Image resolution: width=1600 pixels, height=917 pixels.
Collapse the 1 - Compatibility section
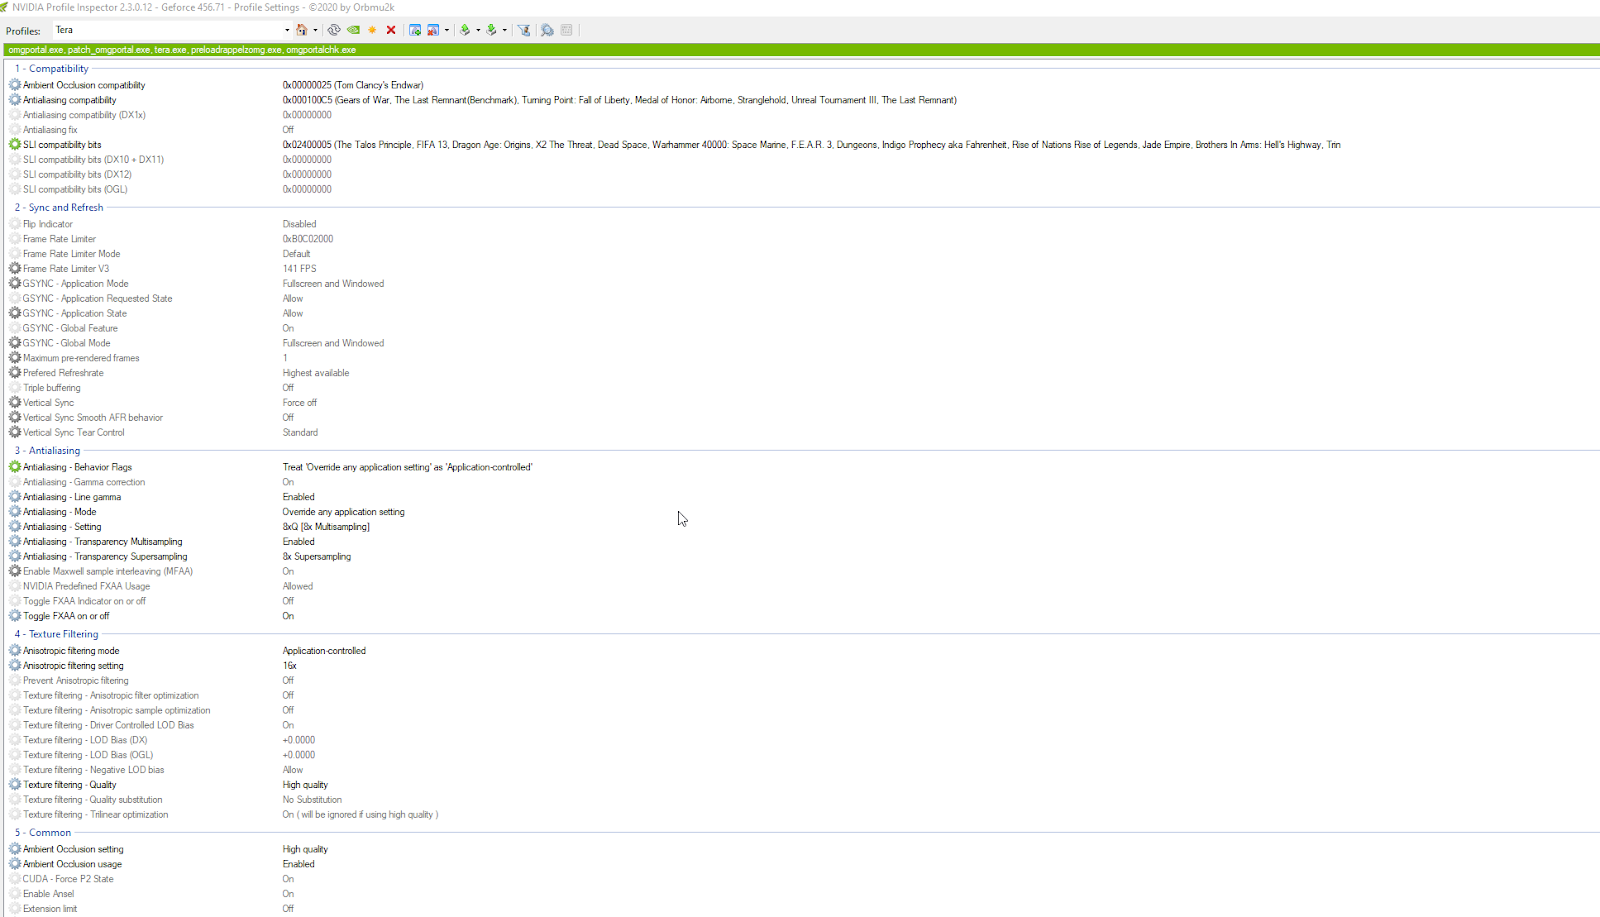pyautogui.click(x=51, y=69)
